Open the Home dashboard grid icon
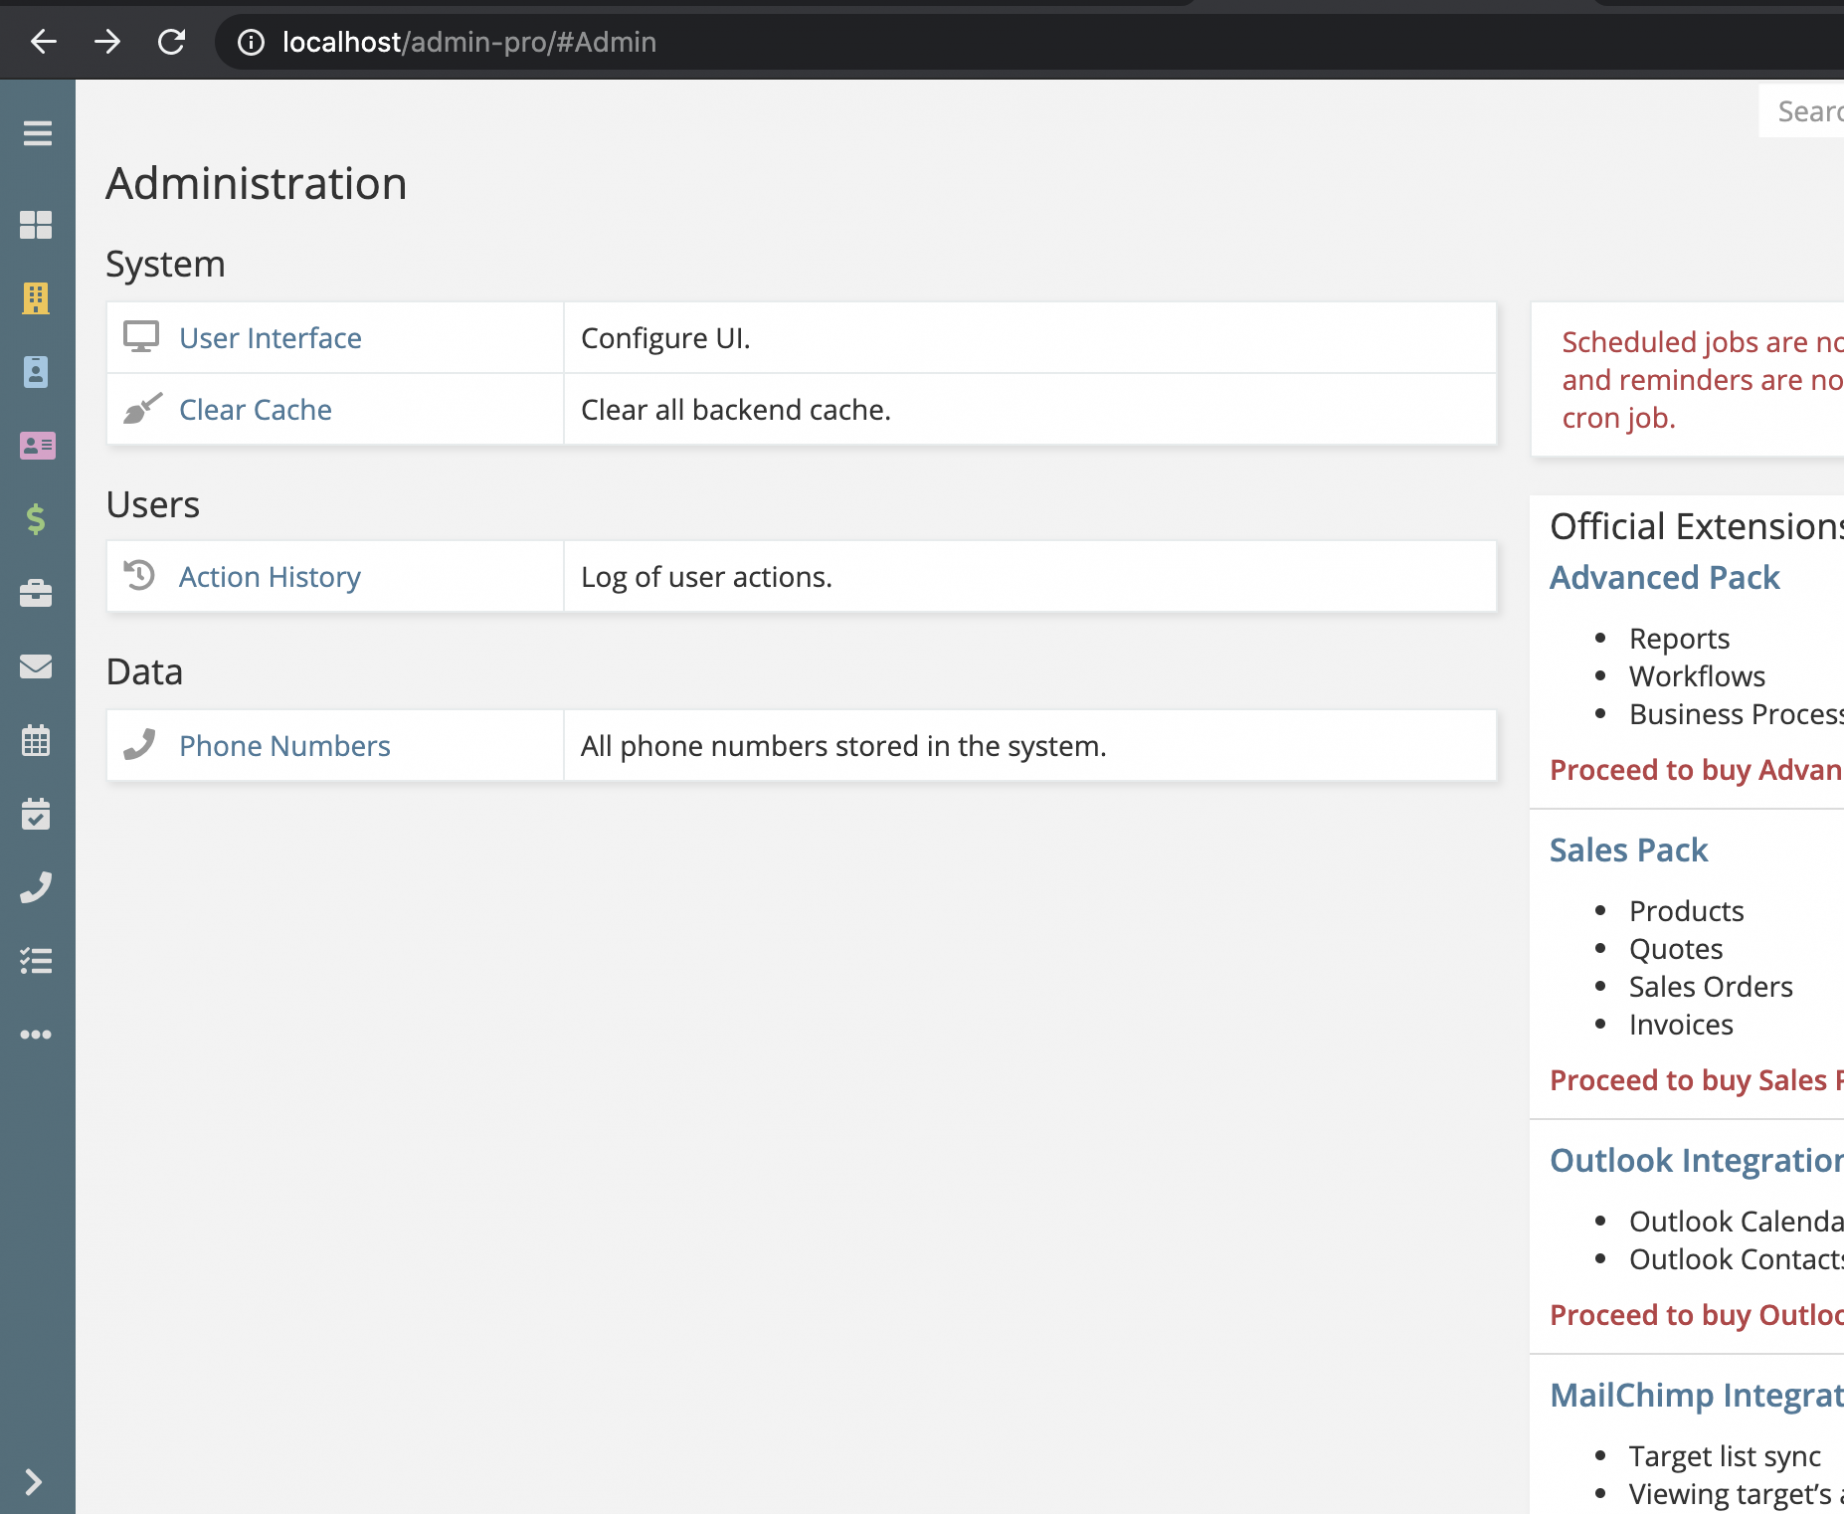 36,225
